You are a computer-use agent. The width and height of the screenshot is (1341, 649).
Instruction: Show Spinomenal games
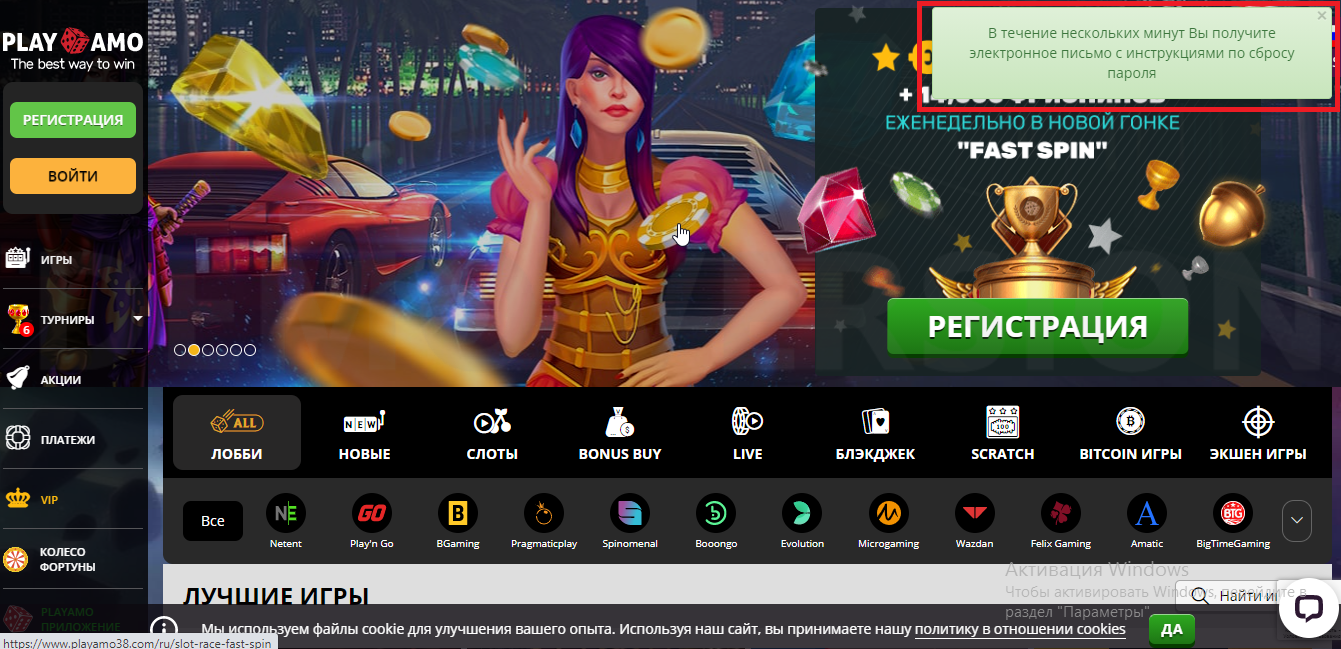630,522
